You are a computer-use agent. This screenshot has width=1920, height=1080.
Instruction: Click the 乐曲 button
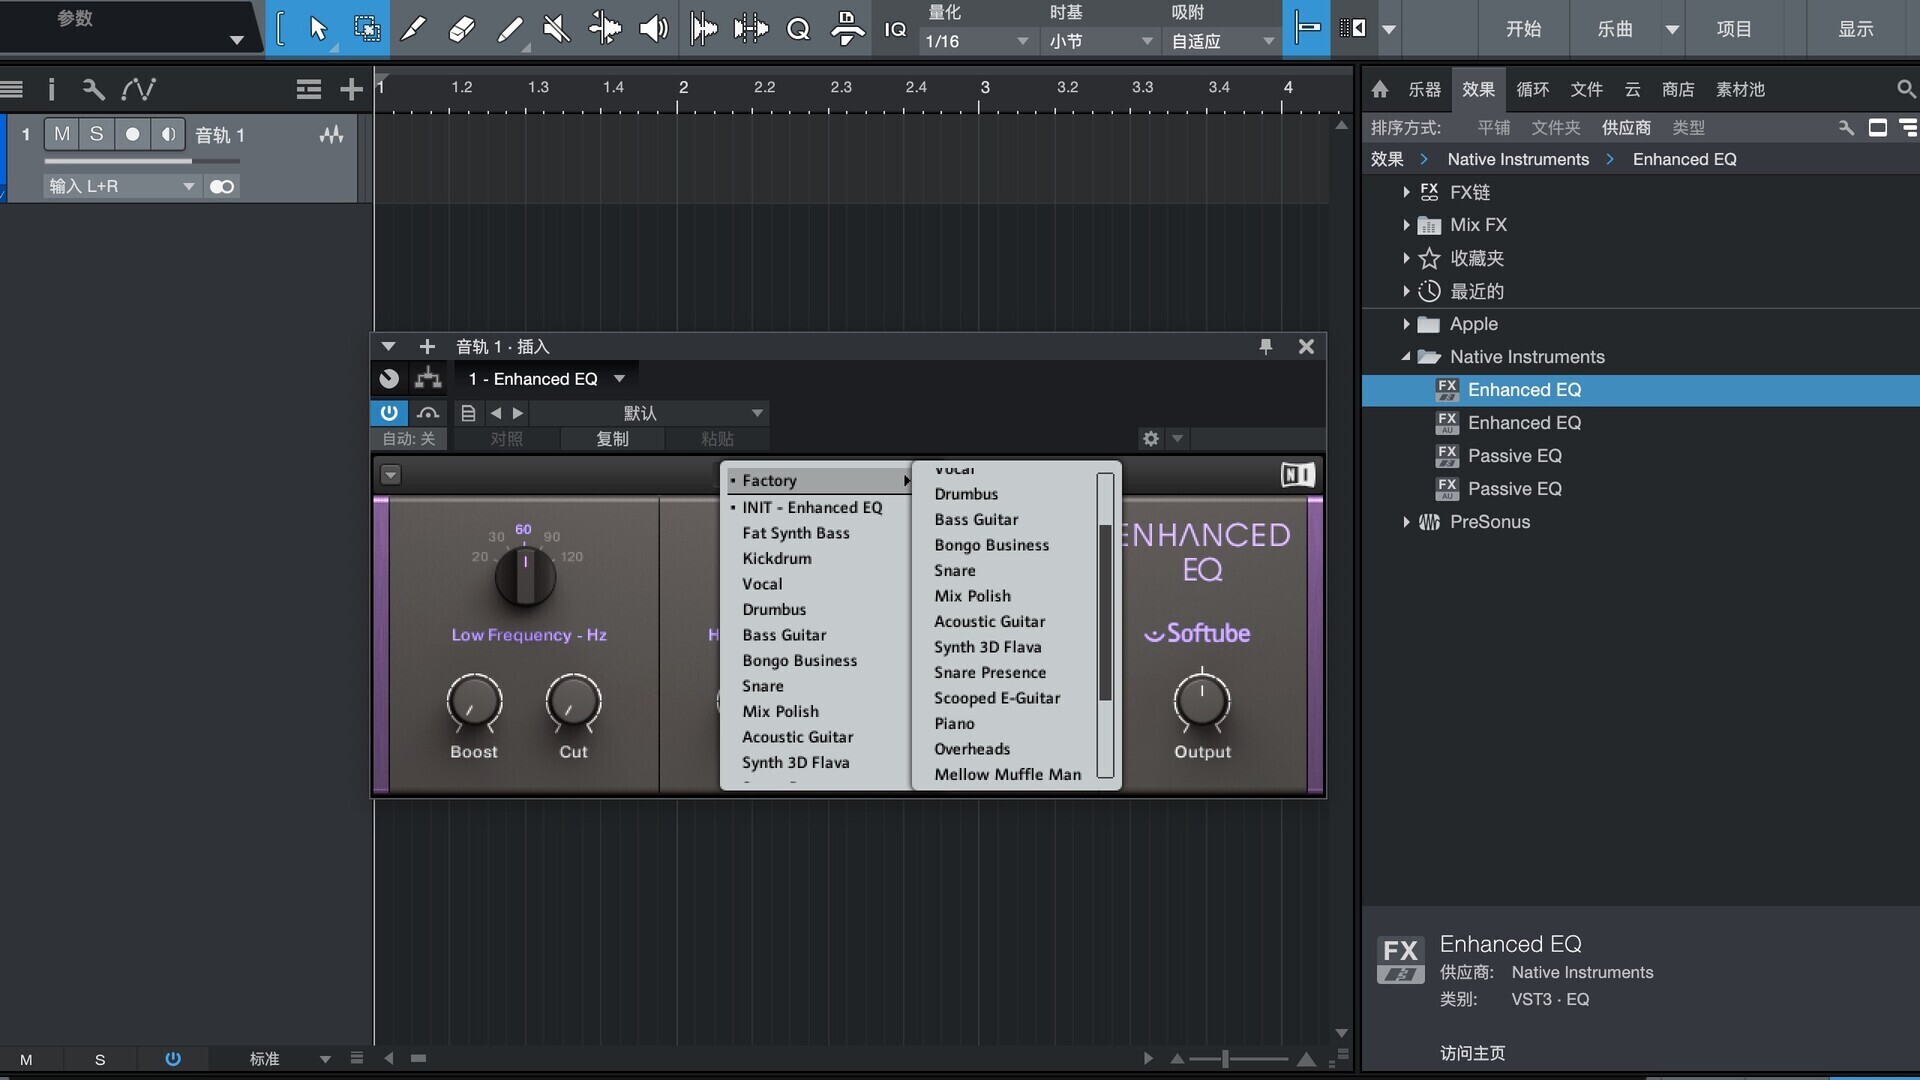click(1614, 29)
